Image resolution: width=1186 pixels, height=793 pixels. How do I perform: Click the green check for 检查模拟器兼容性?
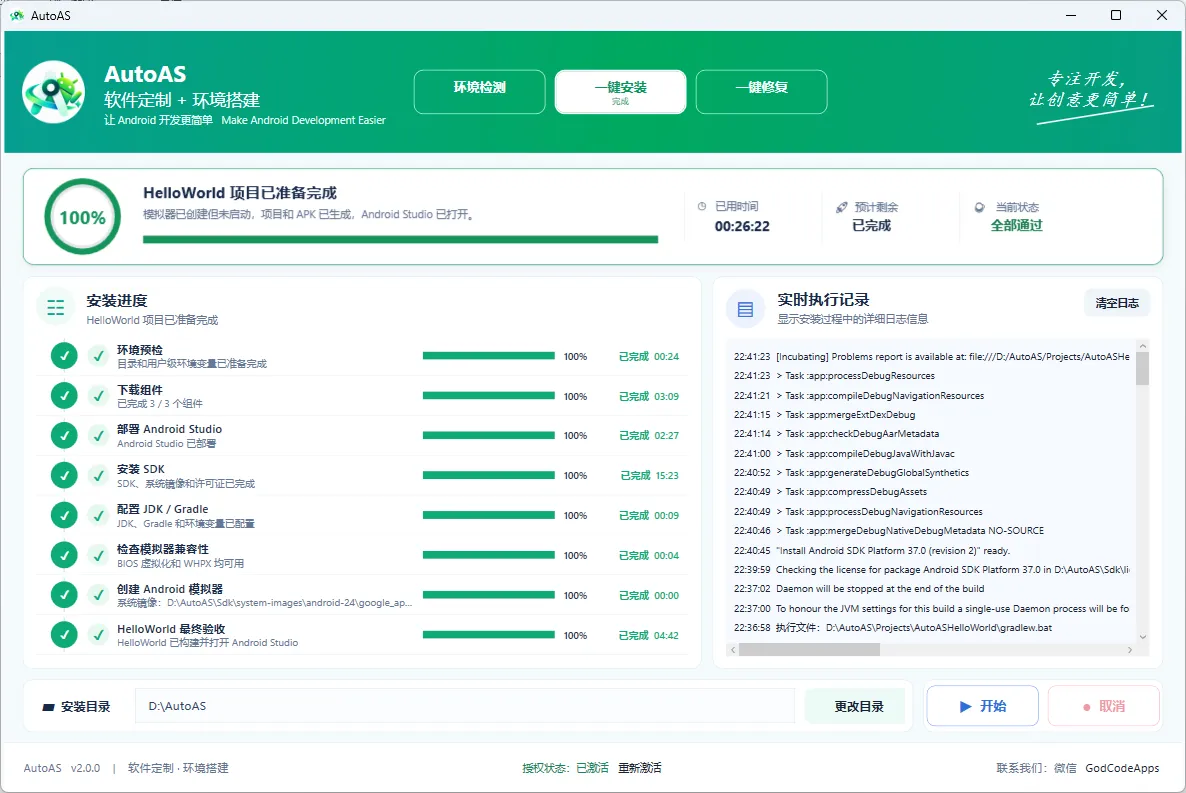coord(64,555)
